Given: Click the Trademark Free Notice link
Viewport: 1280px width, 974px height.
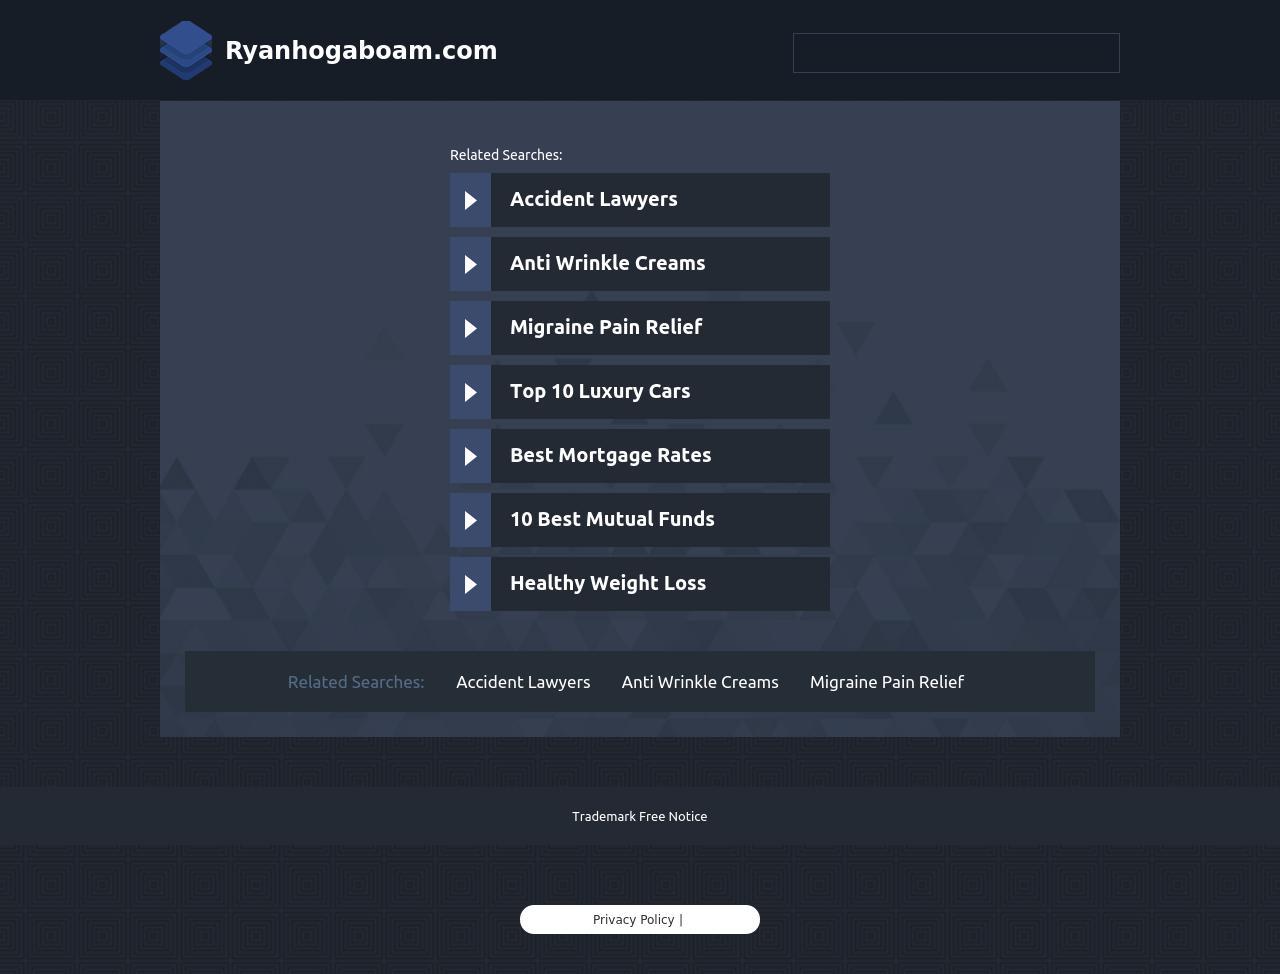Looking at the screenshot, I should coord(640,816).
